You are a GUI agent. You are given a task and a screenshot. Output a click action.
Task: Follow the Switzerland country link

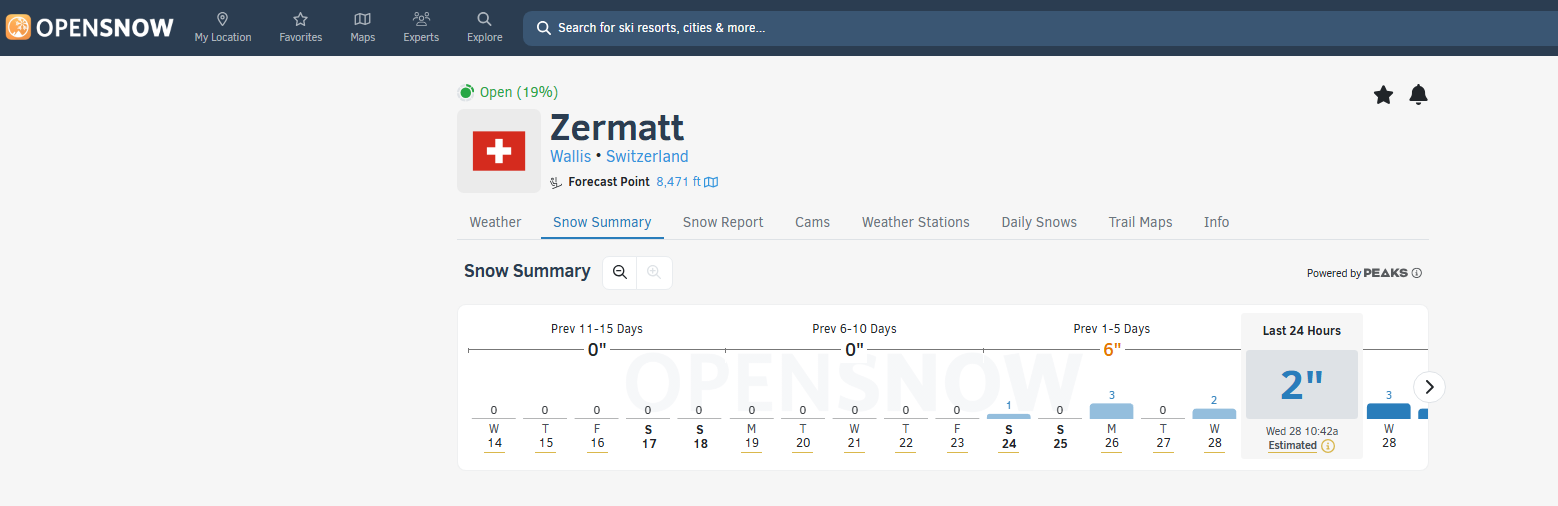[647, 157]
